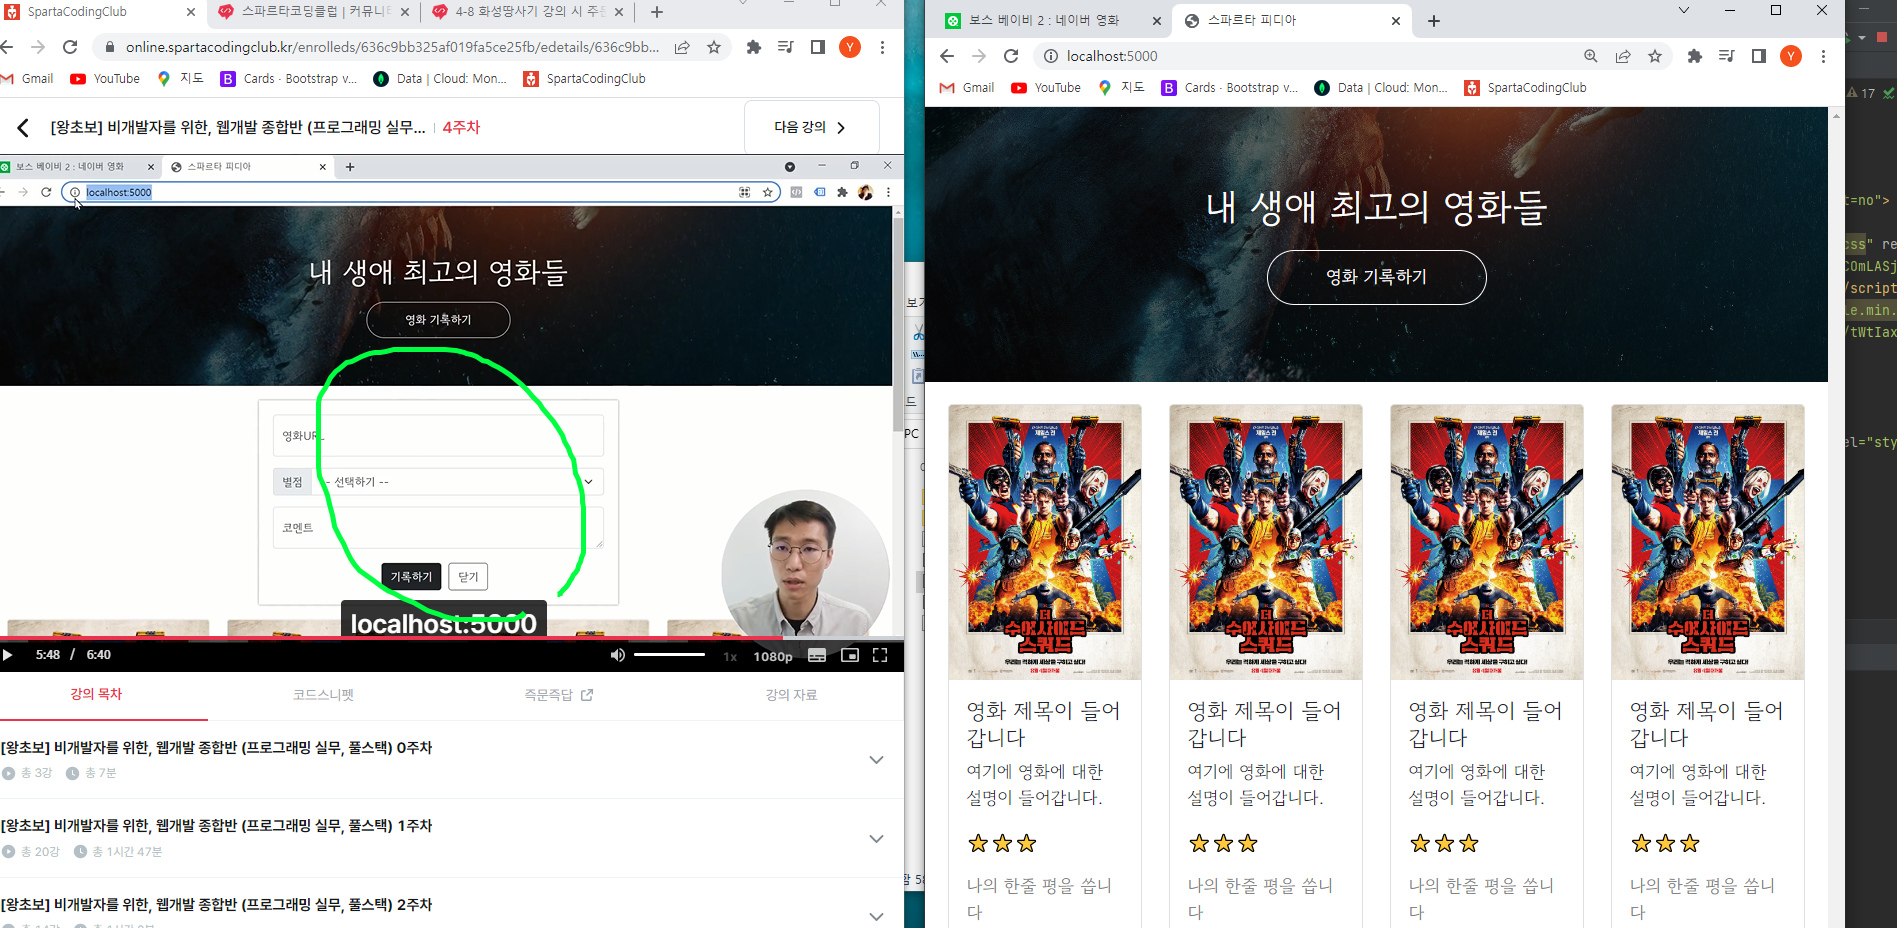Bookmark localhost page with the star icon
1897x928 pixels.
click(x=1655, y=56)
